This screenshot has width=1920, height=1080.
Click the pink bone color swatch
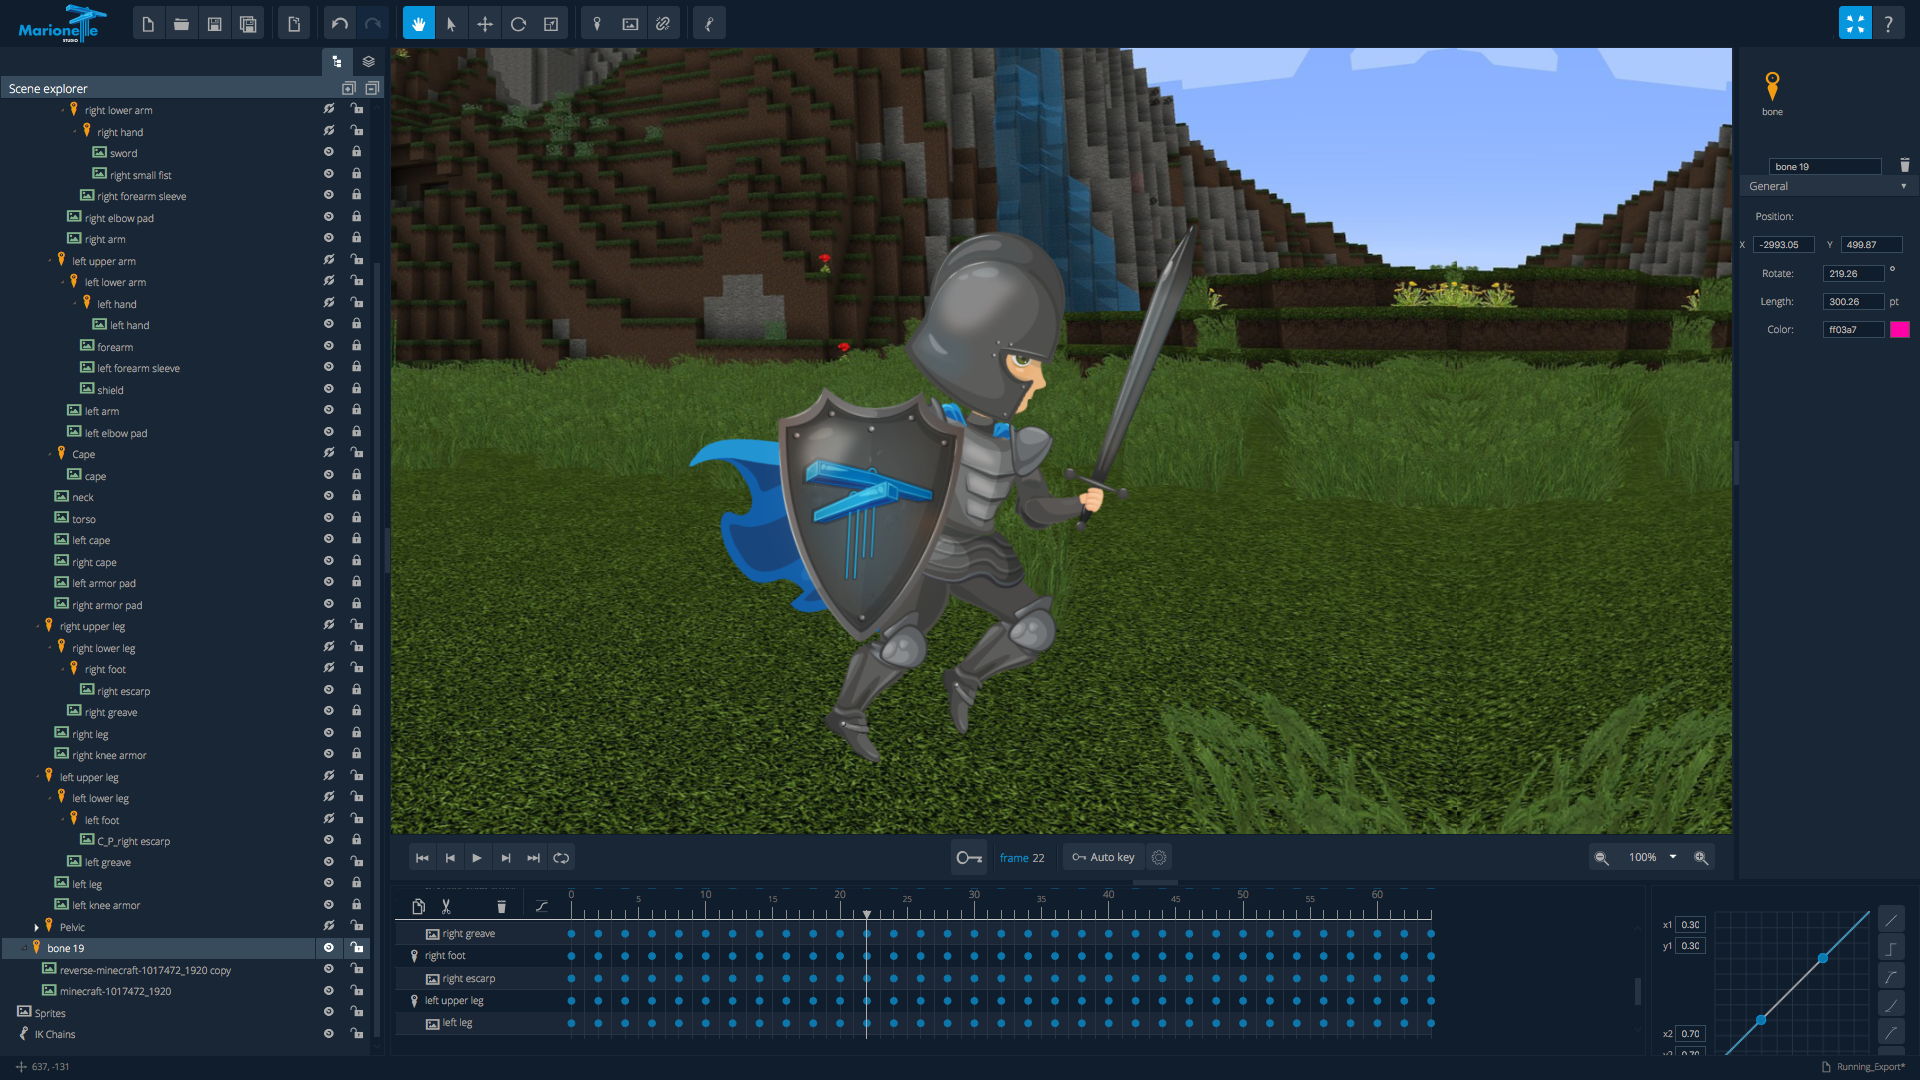pyautogui.click(x=1900, y=330)
